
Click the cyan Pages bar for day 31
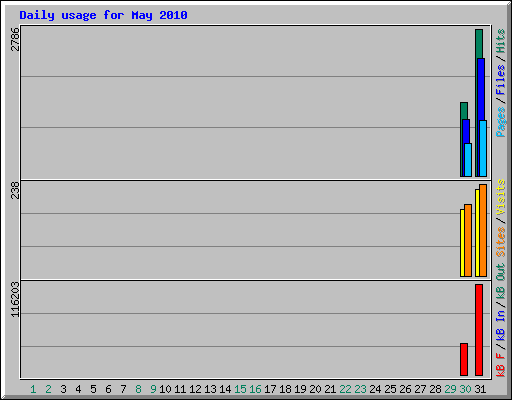(483, 148)
